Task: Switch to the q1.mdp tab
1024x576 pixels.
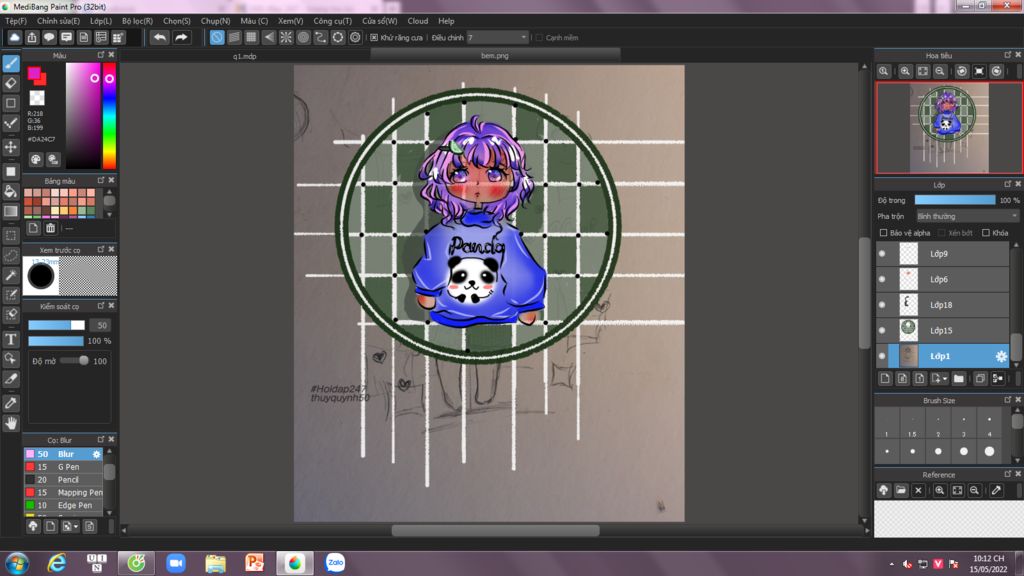Action: [x=245, y=56]
